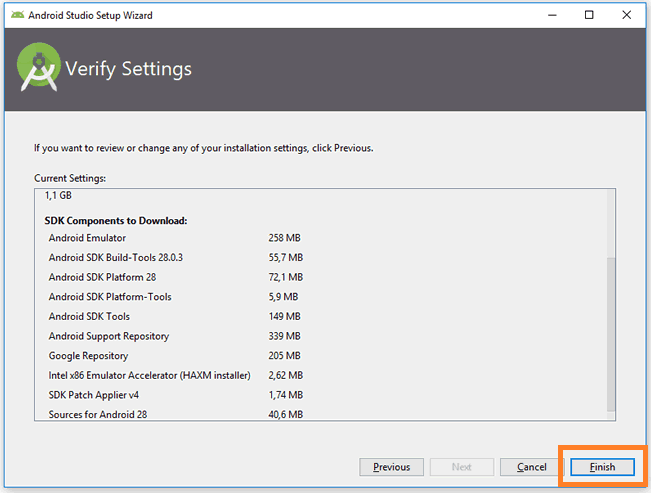This screenshot has width=651, height=493.
Task: Click the 258 MB size value
Action: pyautogui.click(x=284, y=238)
